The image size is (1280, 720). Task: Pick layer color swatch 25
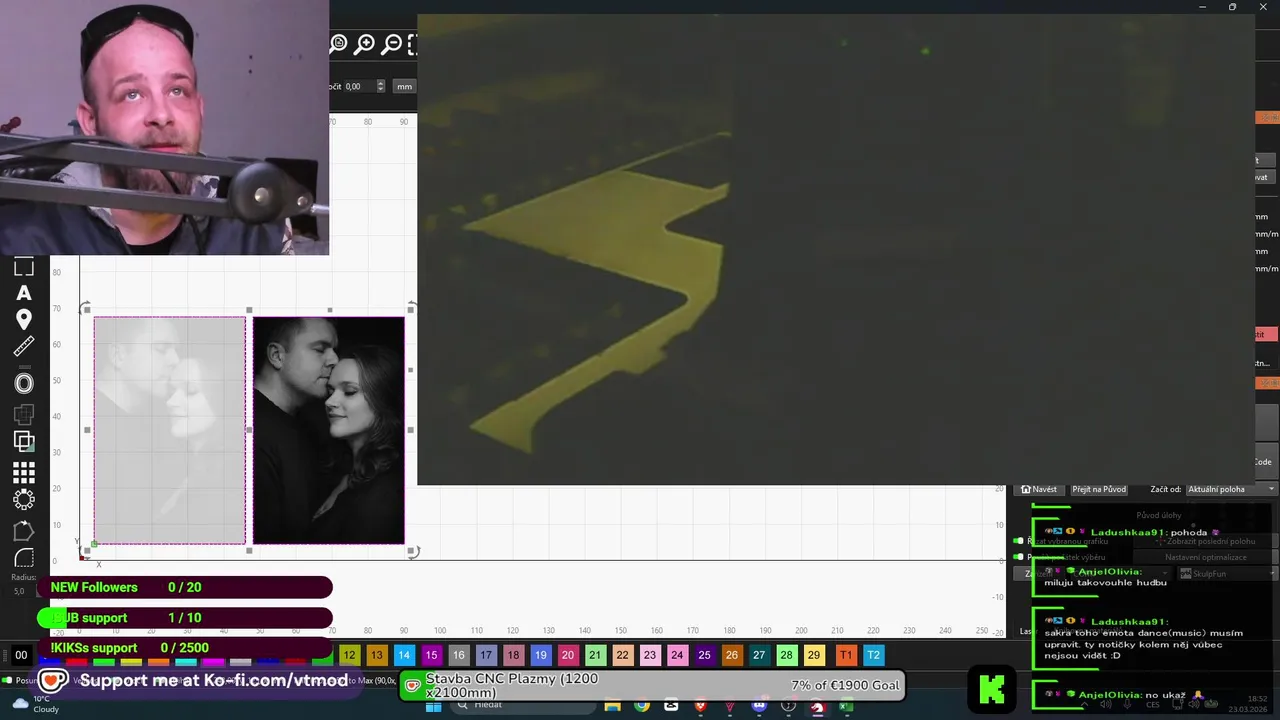(704, 655)
